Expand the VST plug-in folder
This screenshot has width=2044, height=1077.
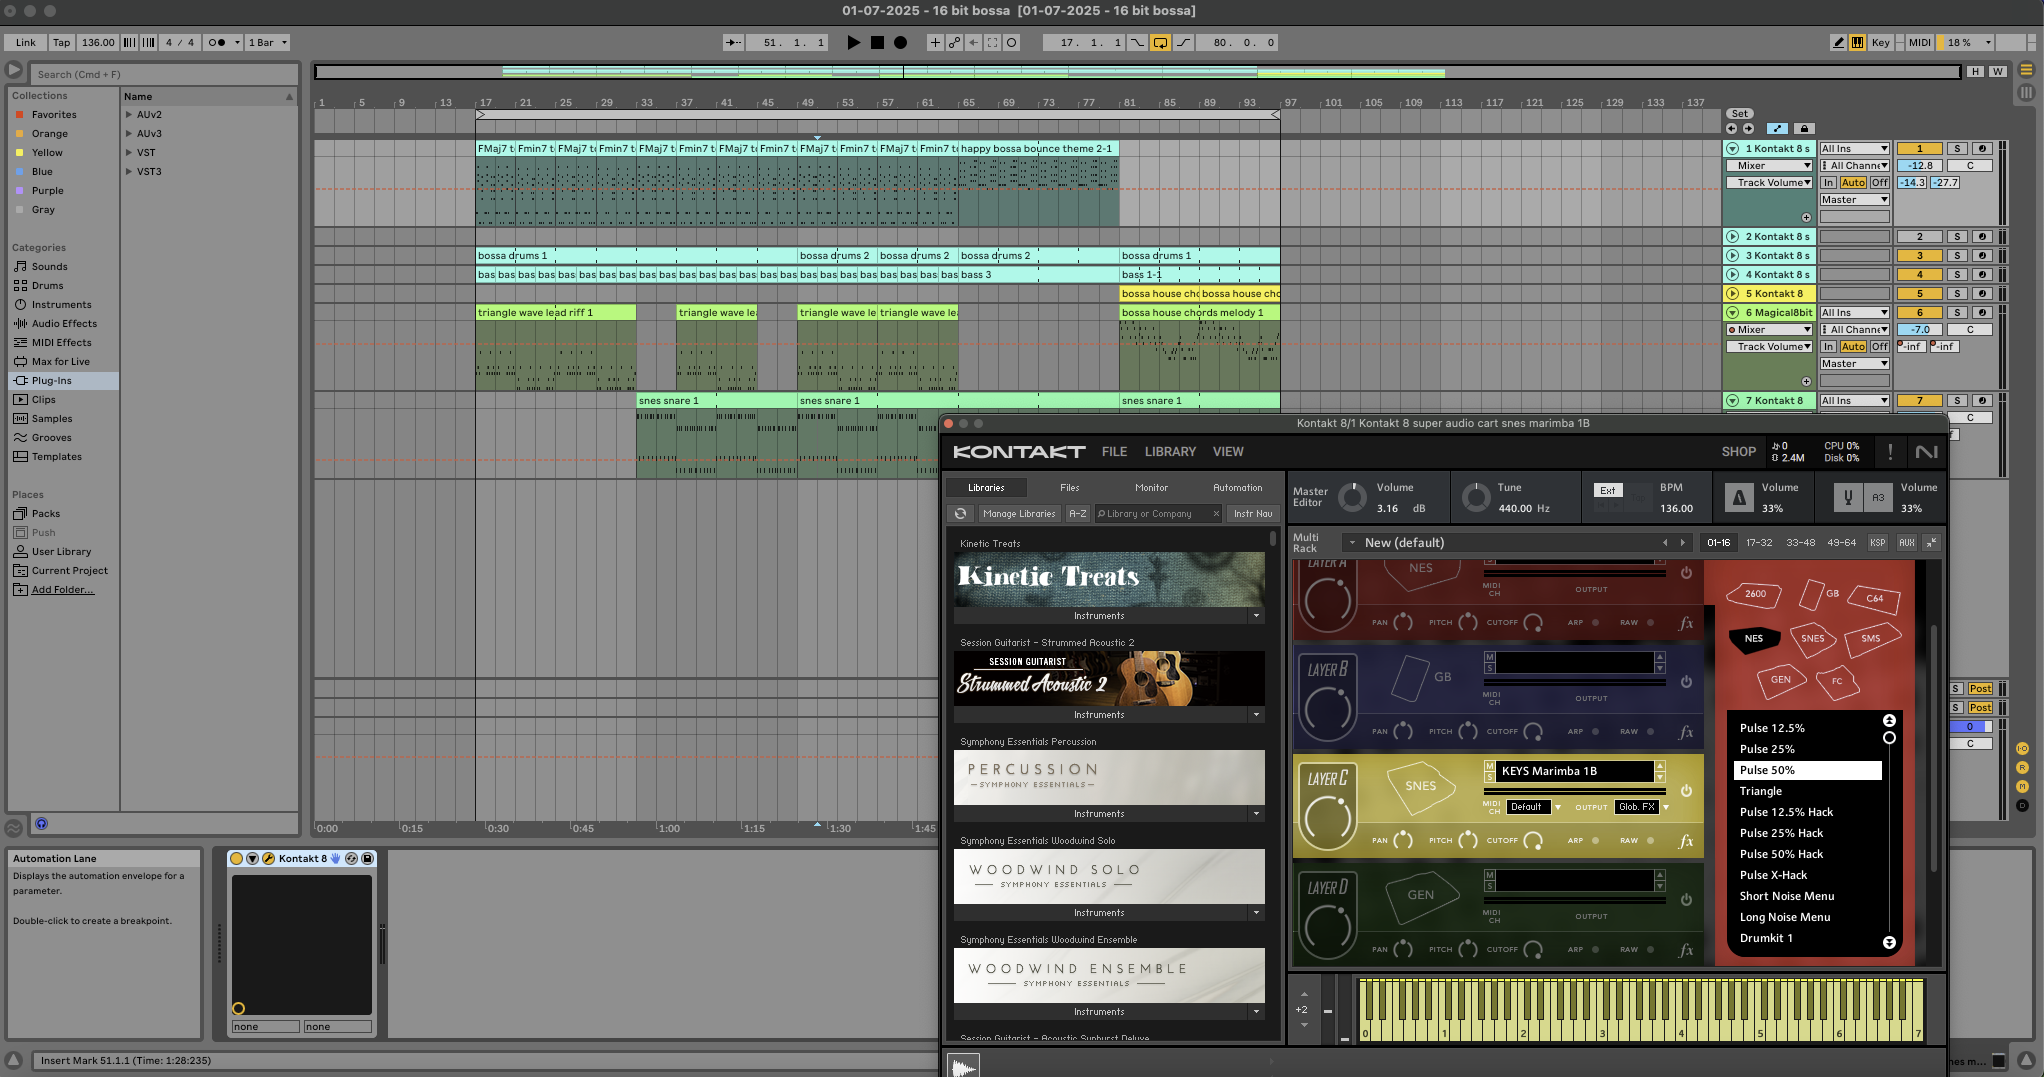(129, 153)
